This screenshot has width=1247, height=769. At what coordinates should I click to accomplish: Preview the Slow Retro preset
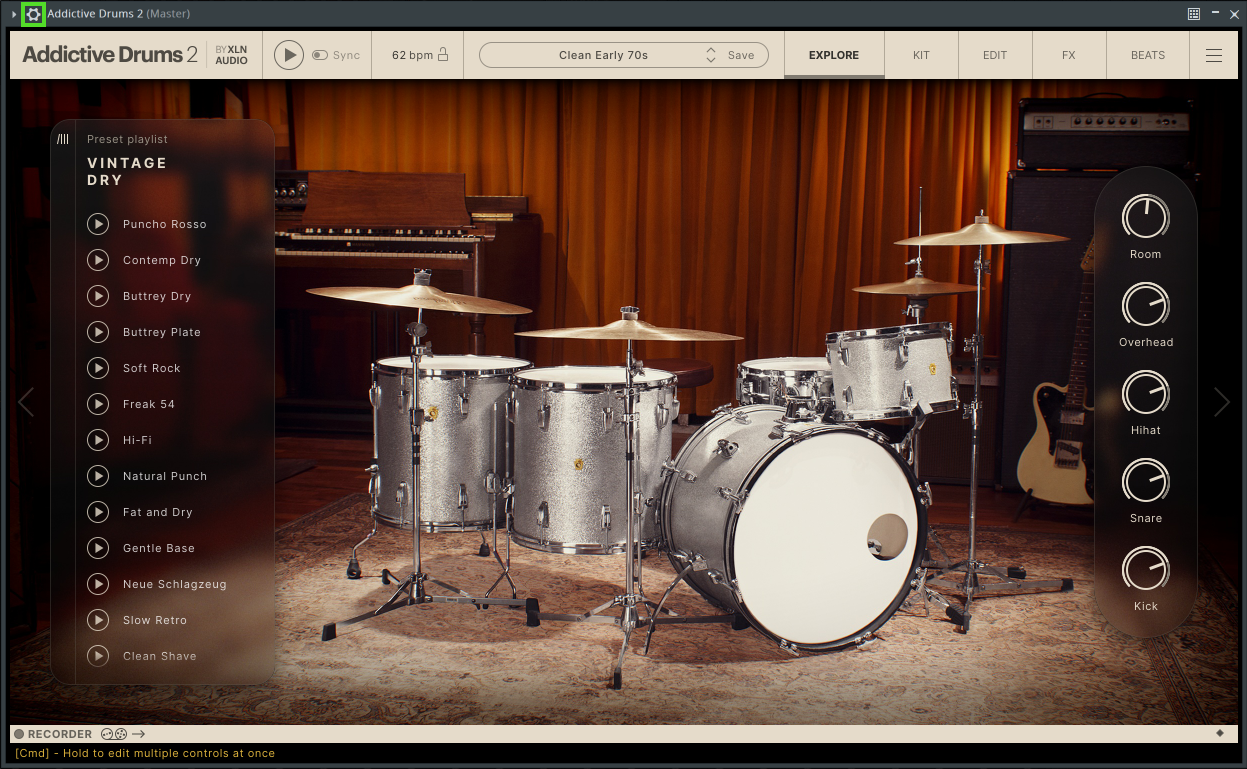[x=98, y=620]
